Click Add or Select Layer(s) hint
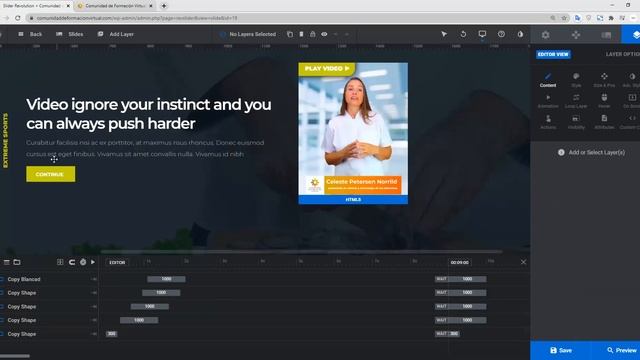This screenshot has width=640, height=360. point(591,152)
